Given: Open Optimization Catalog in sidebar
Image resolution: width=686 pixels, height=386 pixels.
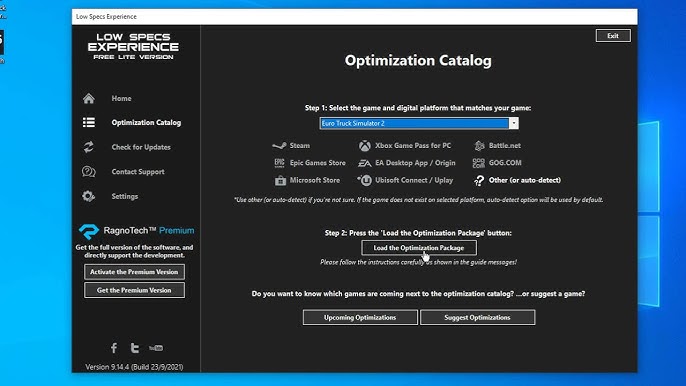Looking at the screenshot, I should pos(146,123).
